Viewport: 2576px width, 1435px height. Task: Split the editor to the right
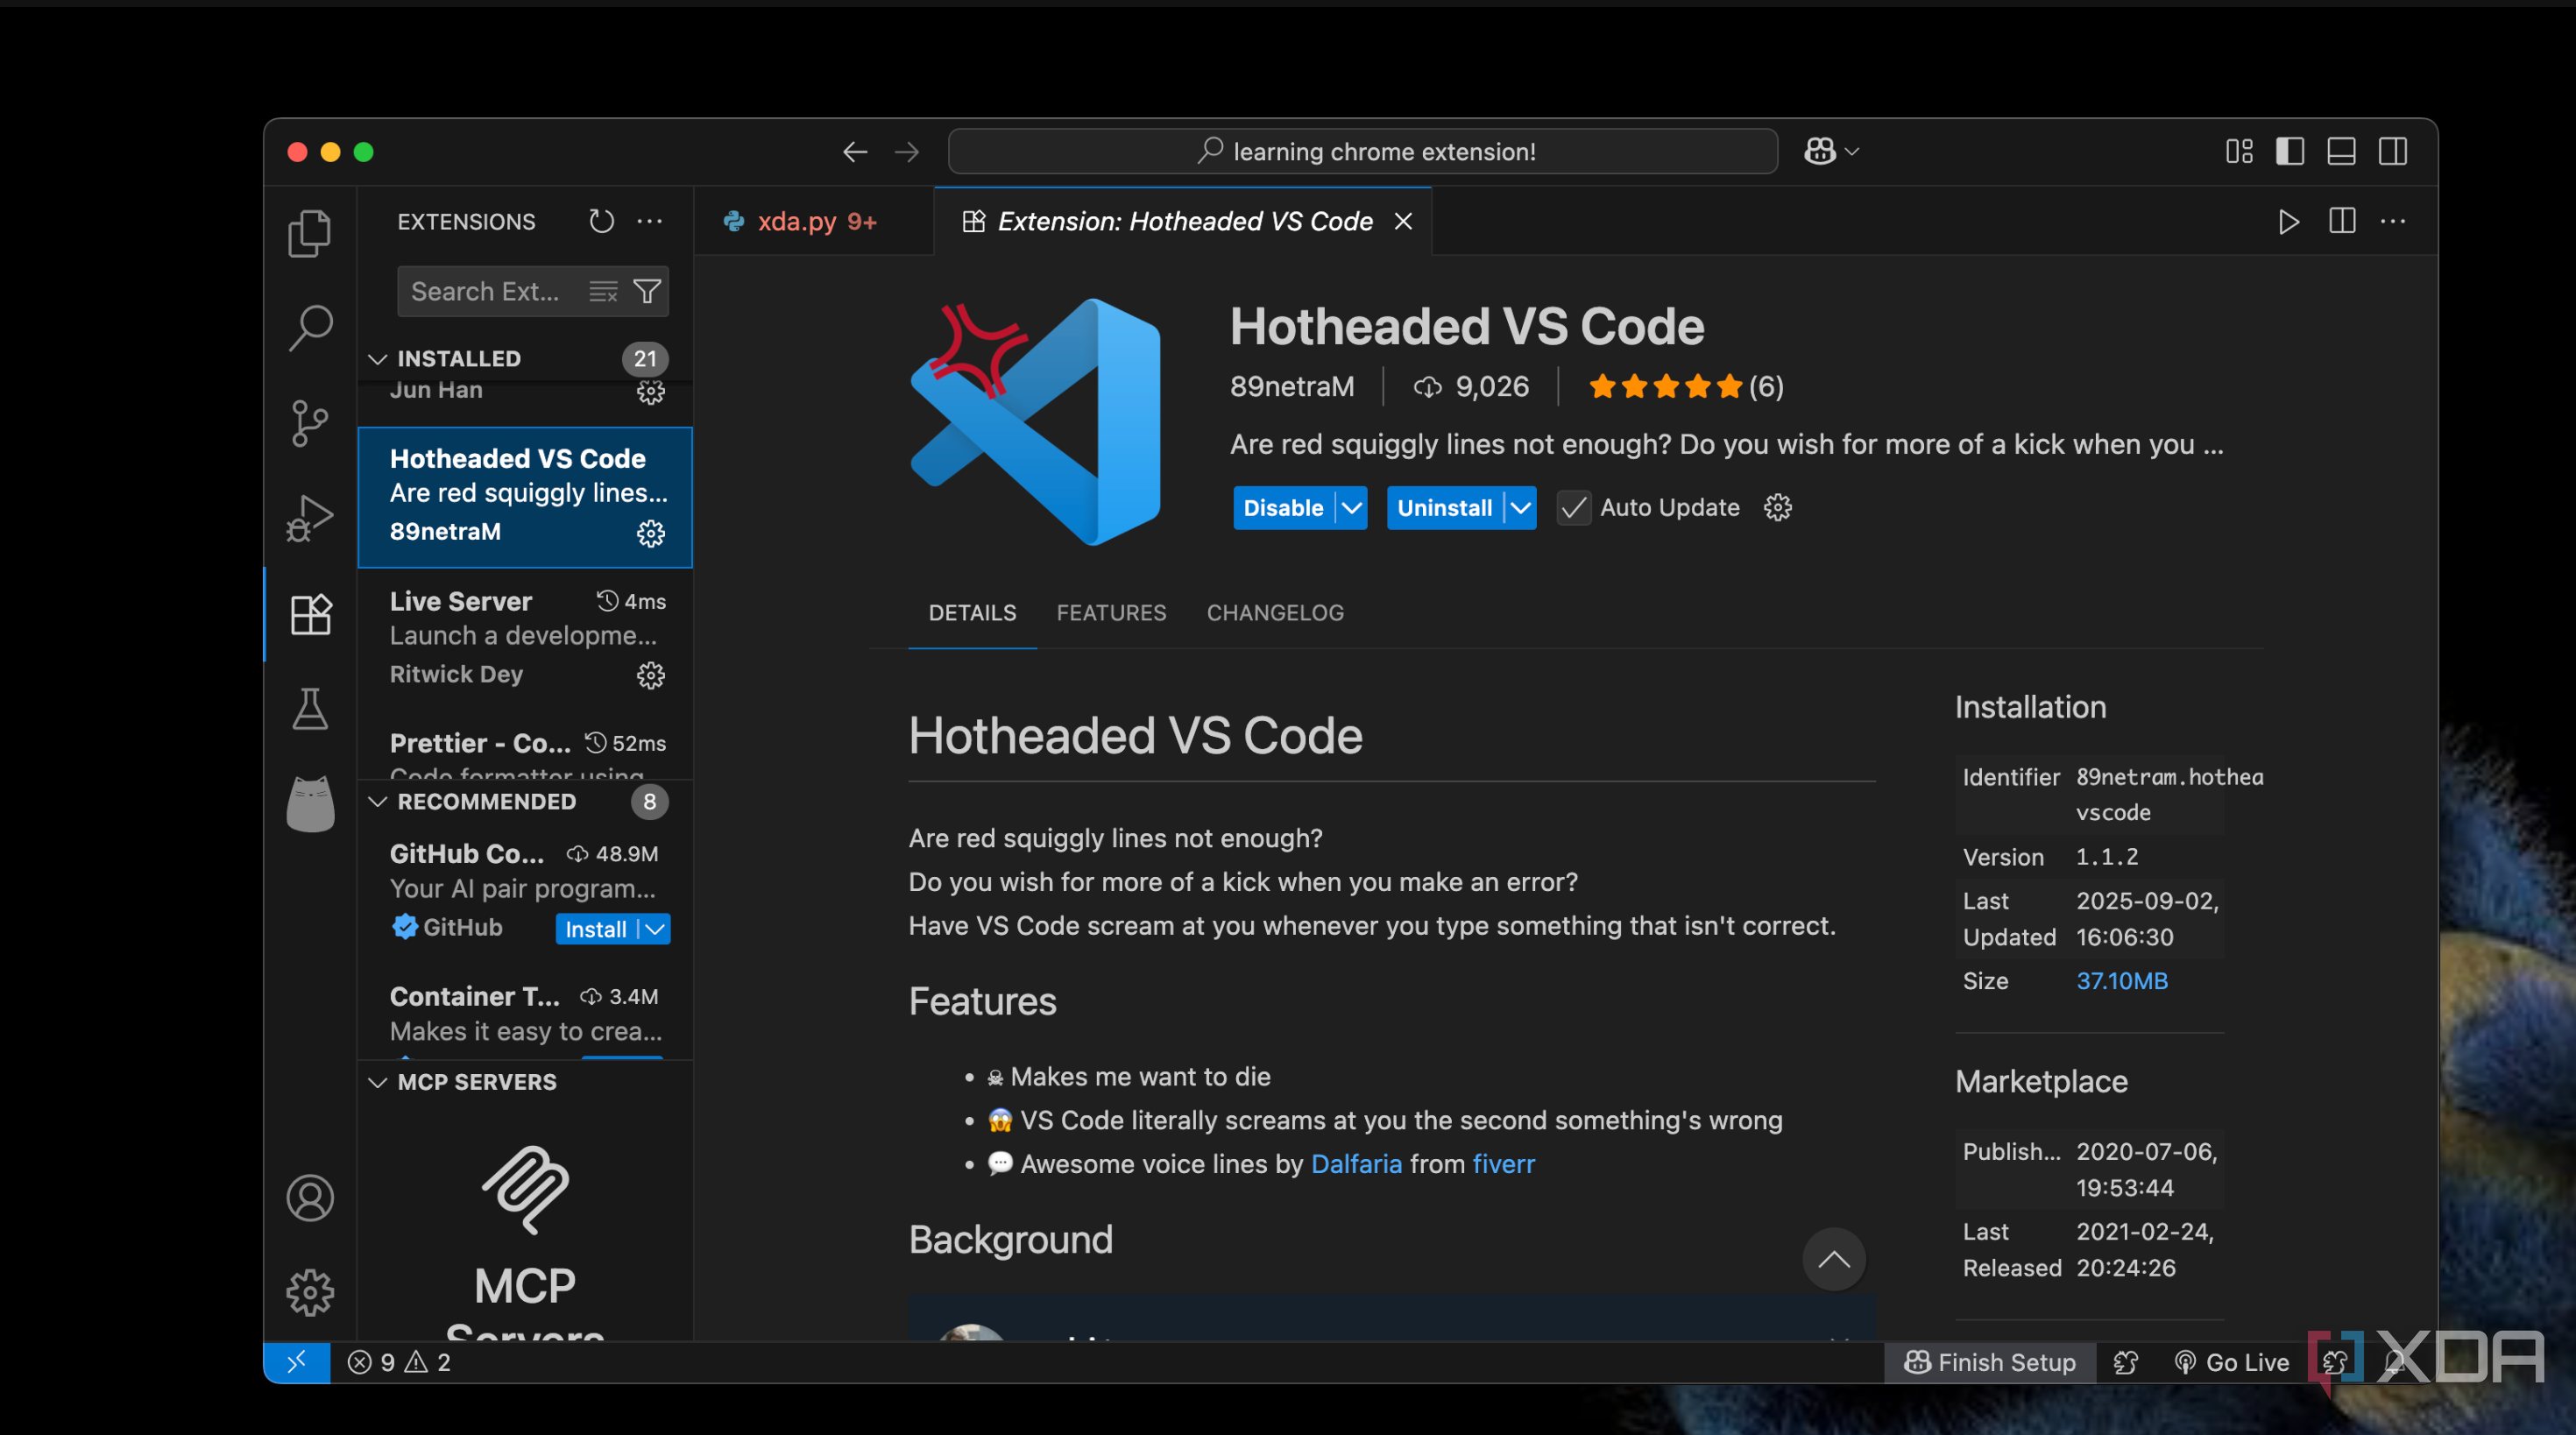click(2342, 221)
